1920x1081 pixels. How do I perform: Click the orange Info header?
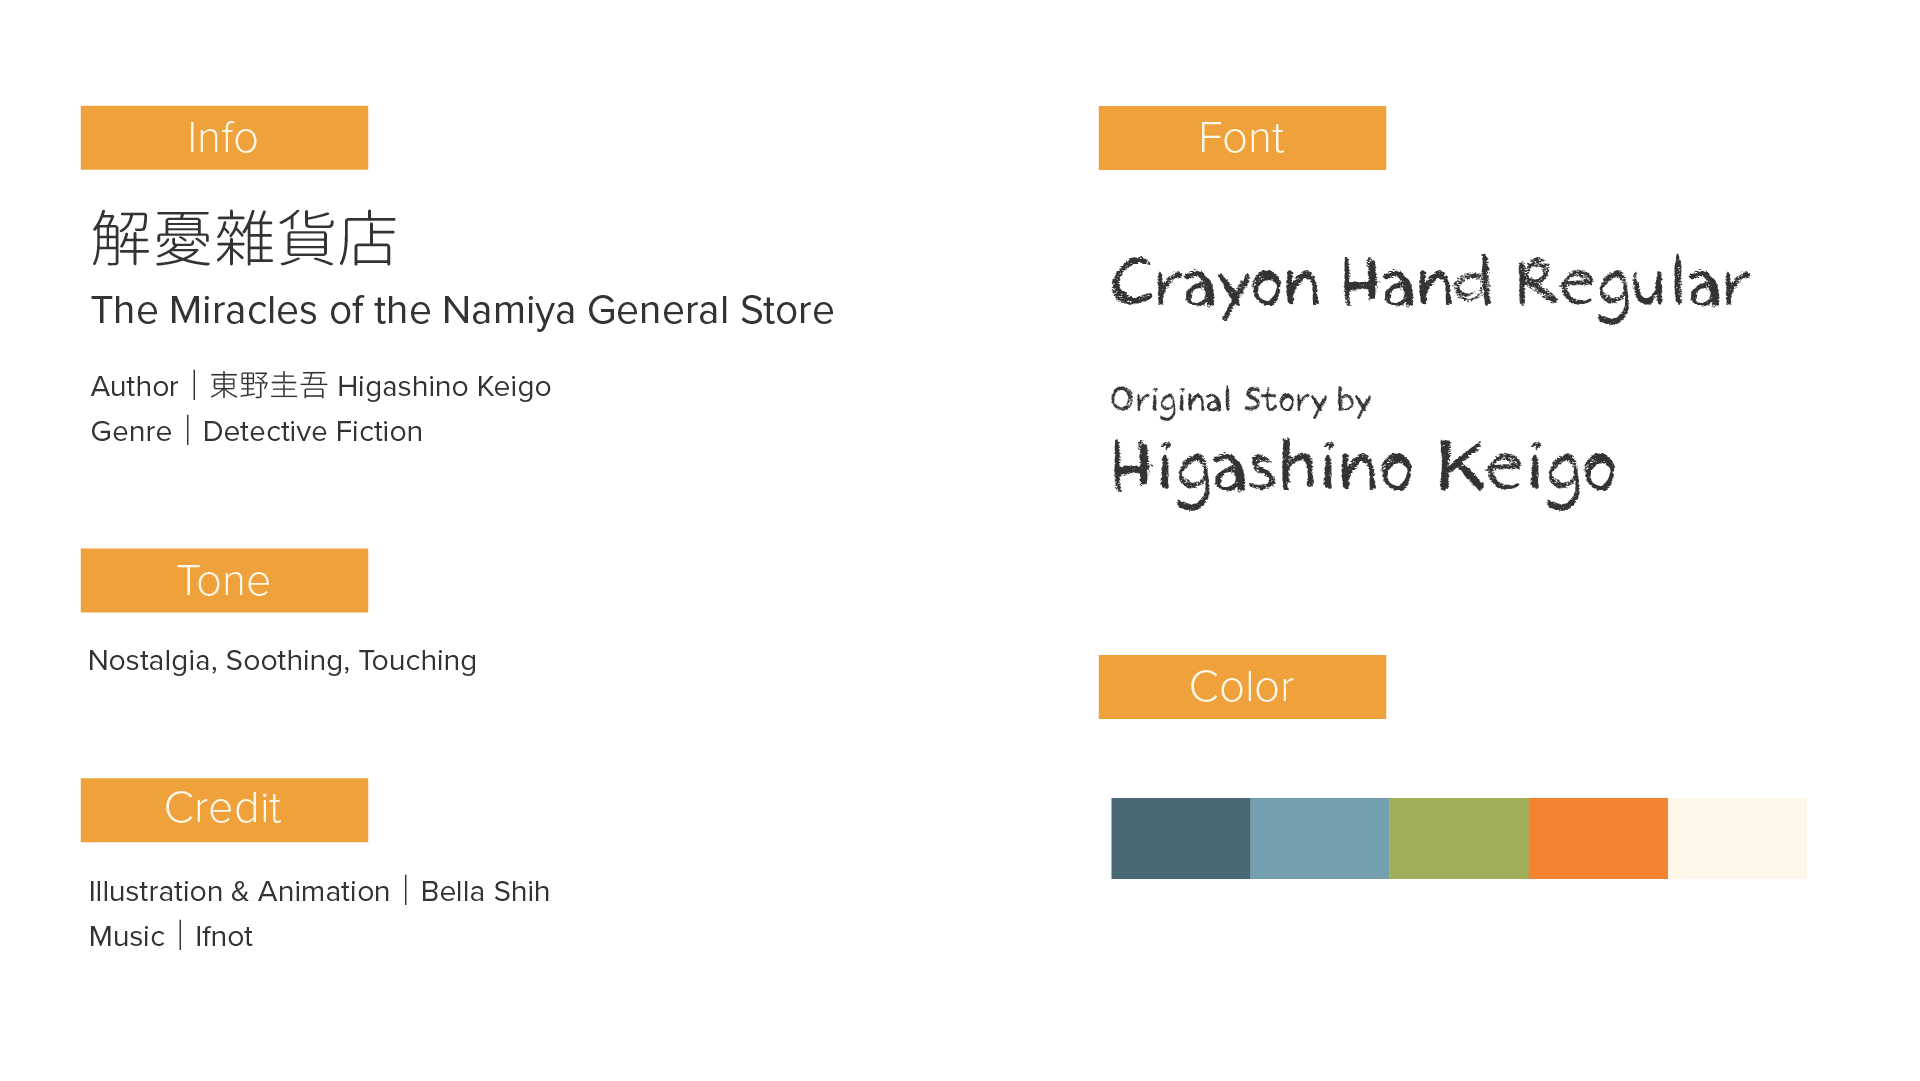(x=224, y=138)
